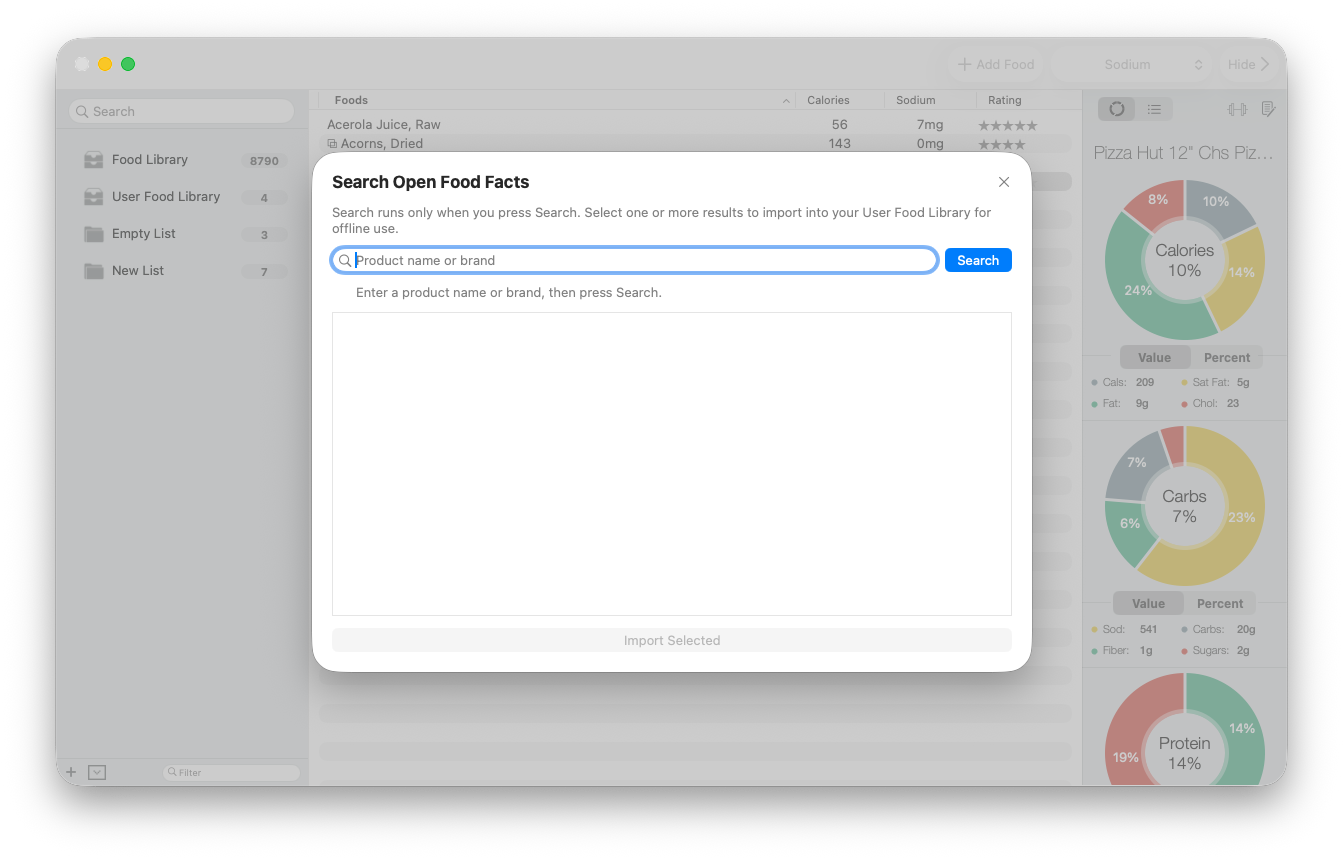The image size is (1343, 860).
Task: Sort by the Rating column header
Action: (1025, 100)
